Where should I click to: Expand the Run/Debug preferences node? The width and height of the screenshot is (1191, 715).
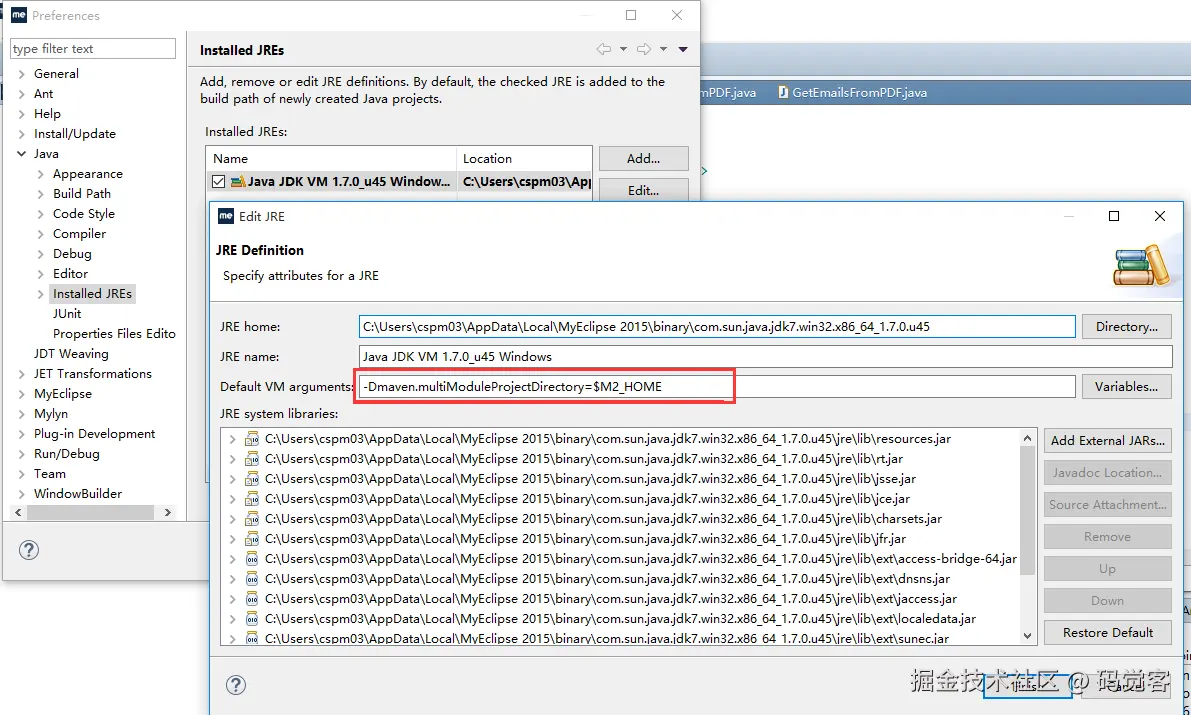tap(21, 454)
